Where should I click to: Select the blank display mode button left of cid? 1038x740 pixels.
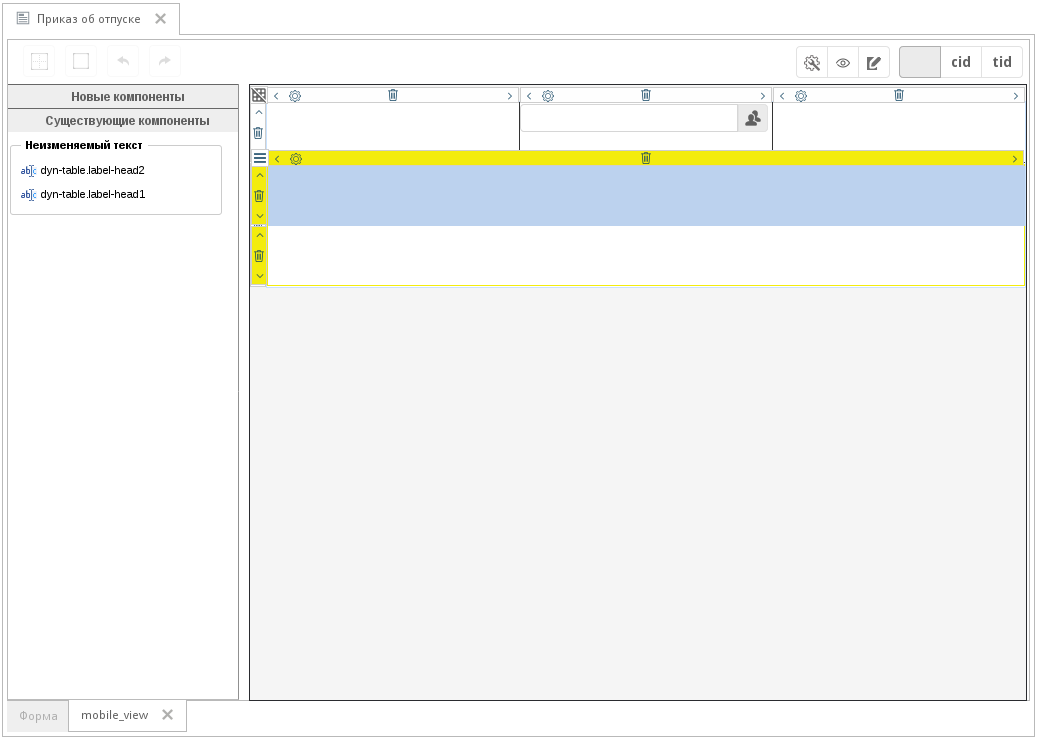920,62
